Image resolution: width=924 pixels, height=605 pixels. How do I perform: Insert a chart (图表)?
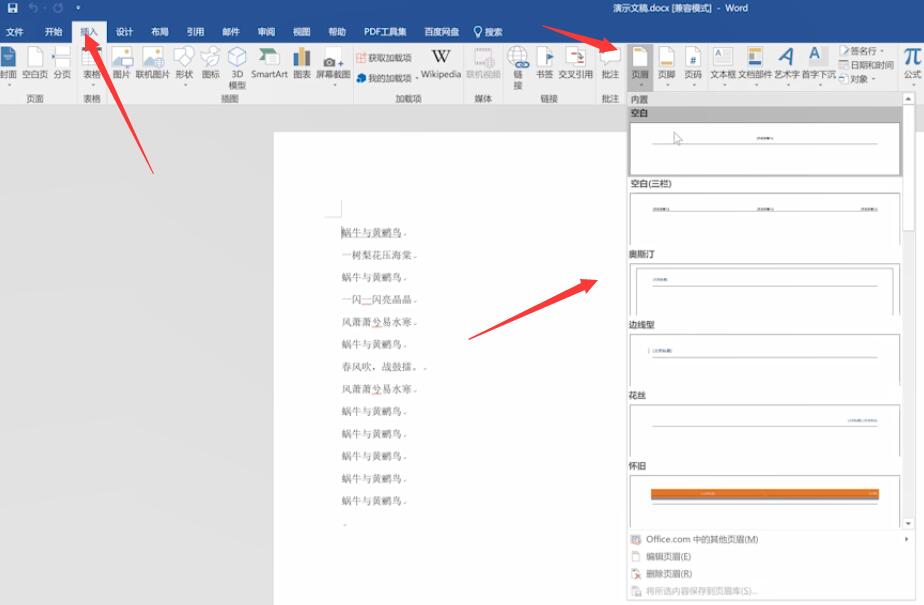click(302, 64)
